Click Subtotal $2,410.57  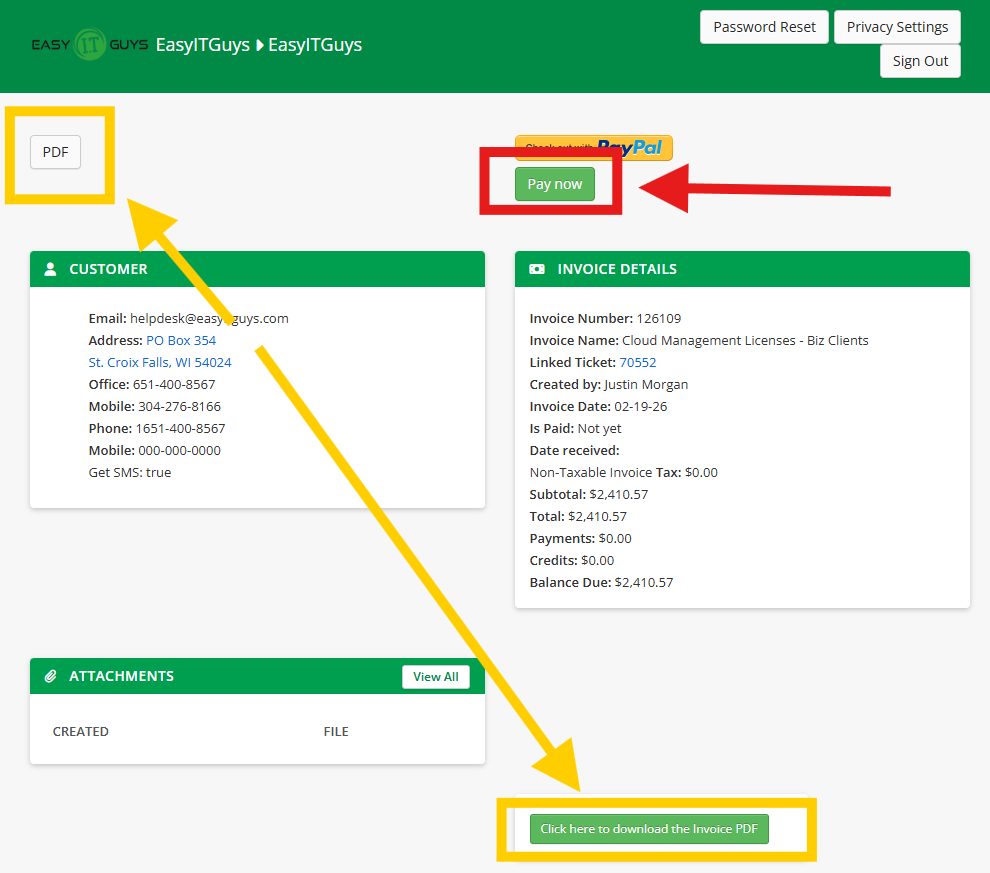tap(588, 494)
